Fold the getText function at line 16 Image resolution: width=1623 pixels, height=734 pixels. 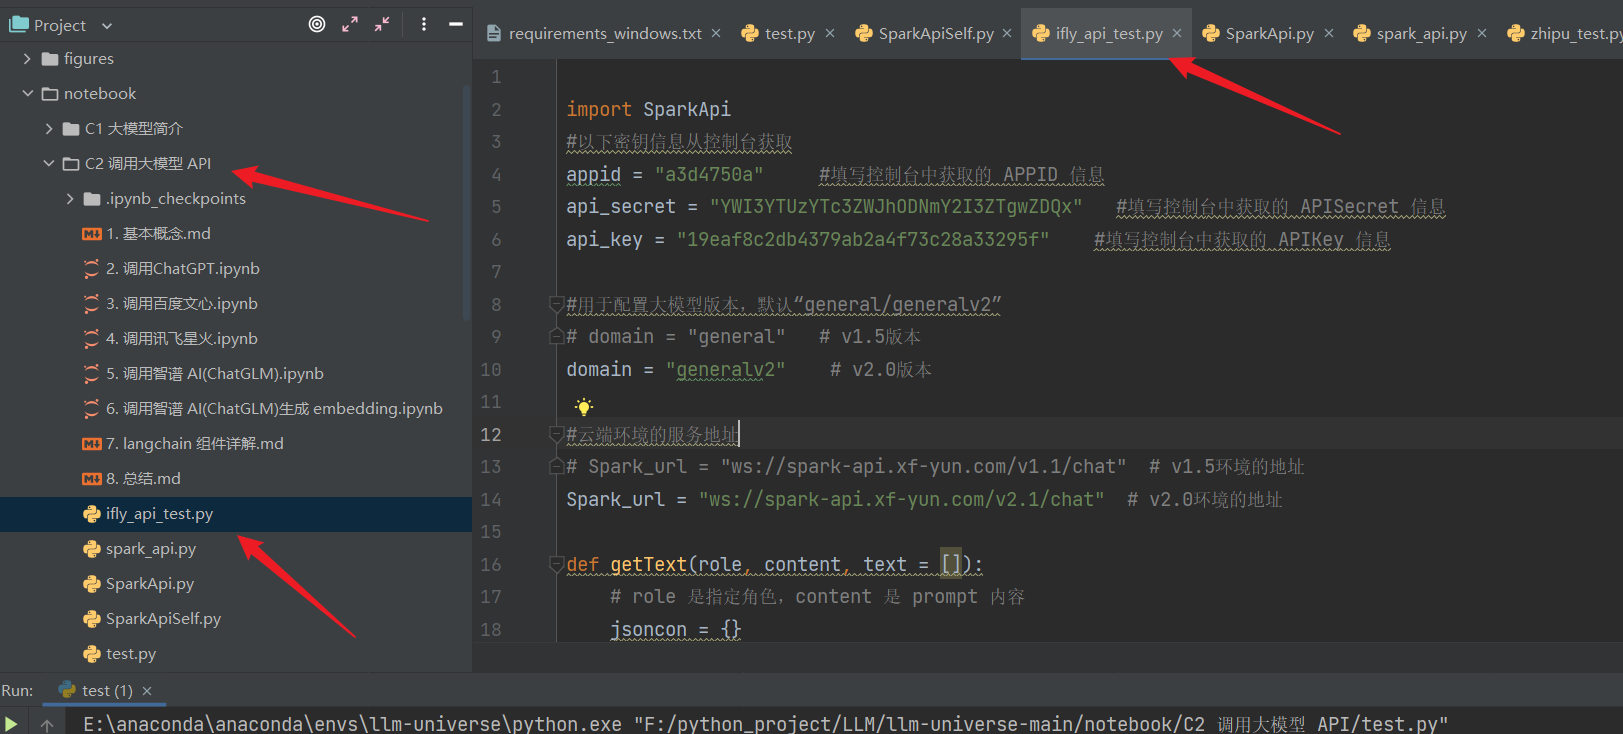click(556, 564)
